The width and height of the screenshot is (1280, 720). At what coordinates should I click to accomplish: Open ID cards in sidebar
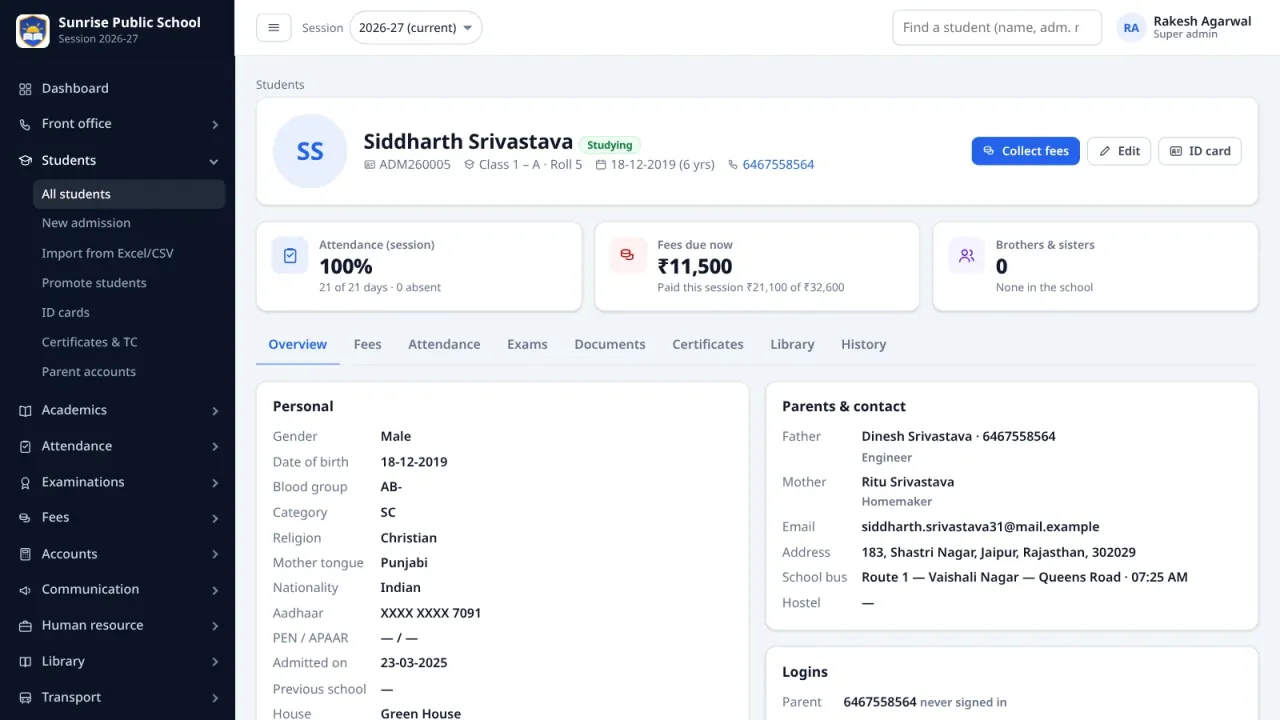[129, 312]
